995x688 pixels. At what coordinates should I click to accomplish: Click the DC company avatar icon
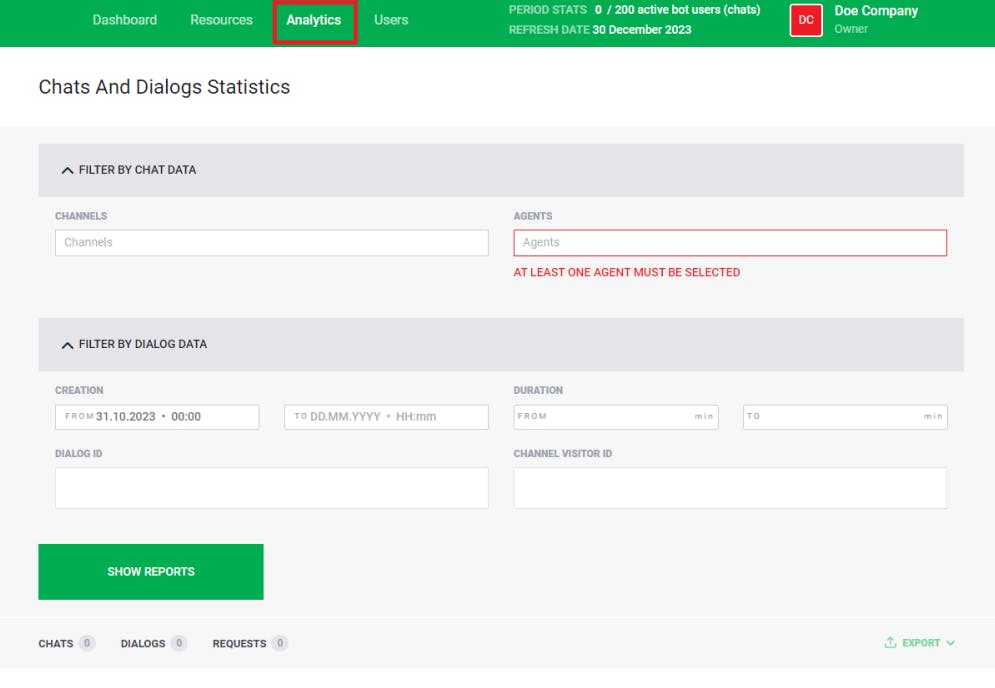806,20
